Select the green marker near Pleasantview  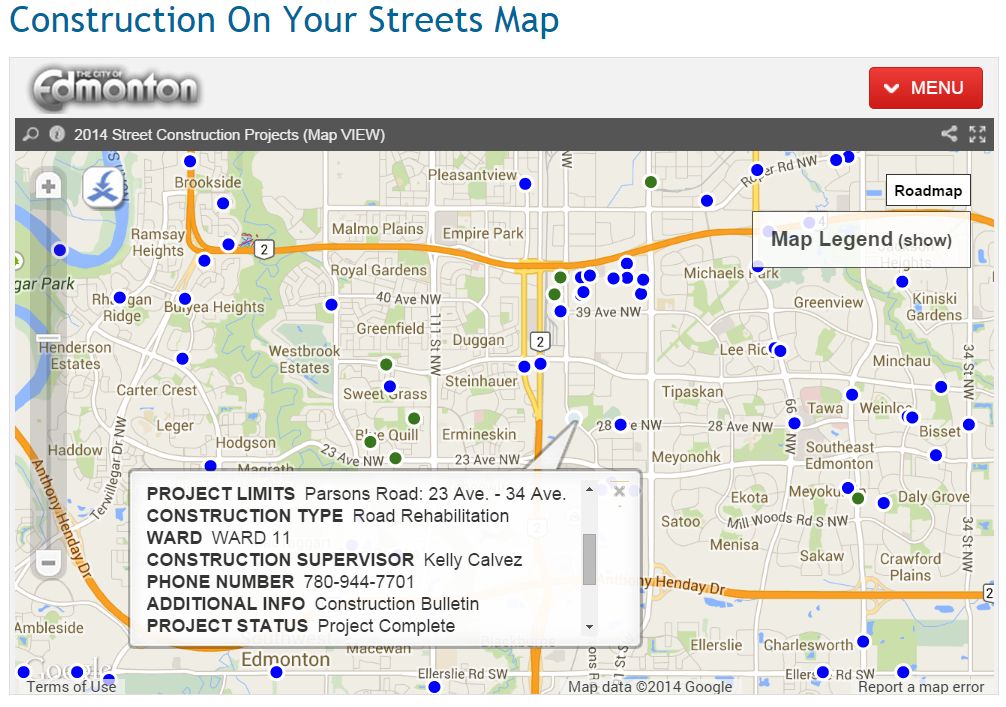652,182
